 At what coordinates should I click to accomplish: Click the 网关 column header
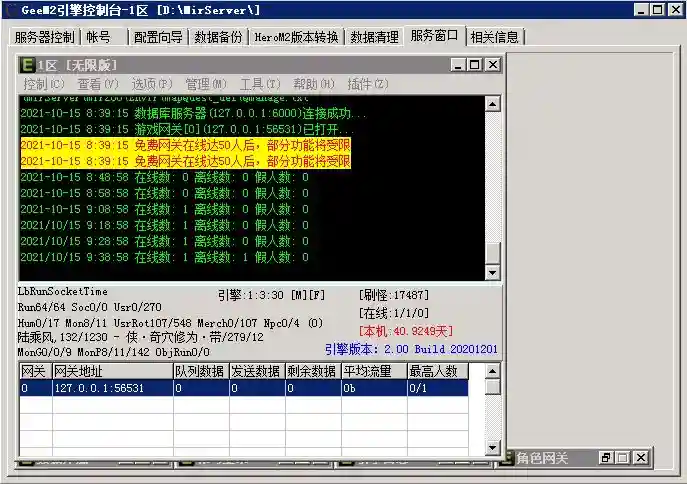35,371
